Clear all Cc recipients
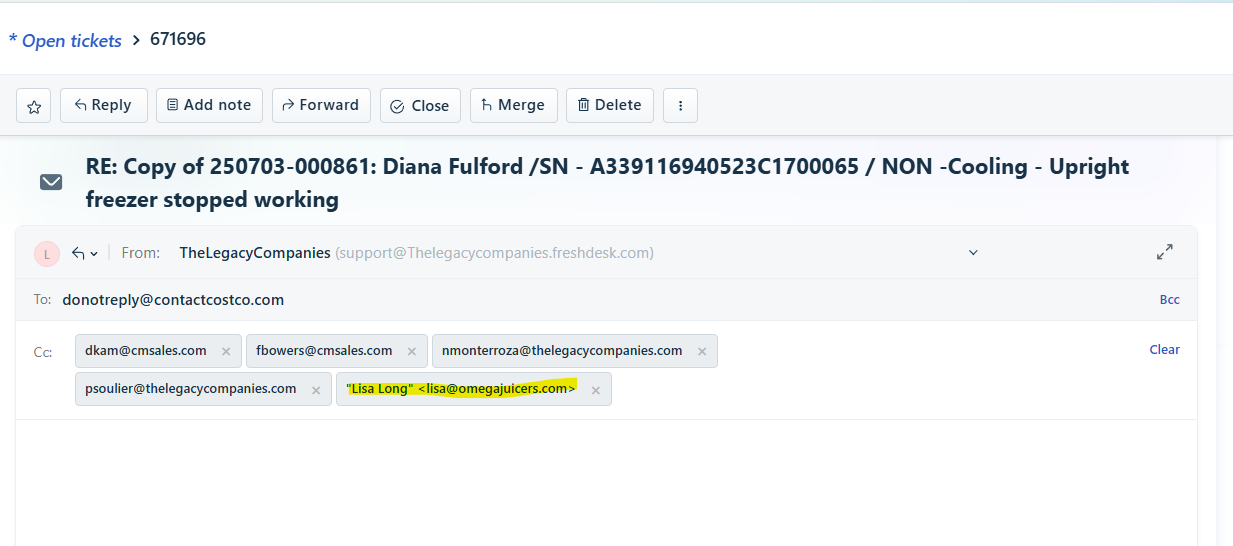The image size is (1233, 546). click(1164, 350)
